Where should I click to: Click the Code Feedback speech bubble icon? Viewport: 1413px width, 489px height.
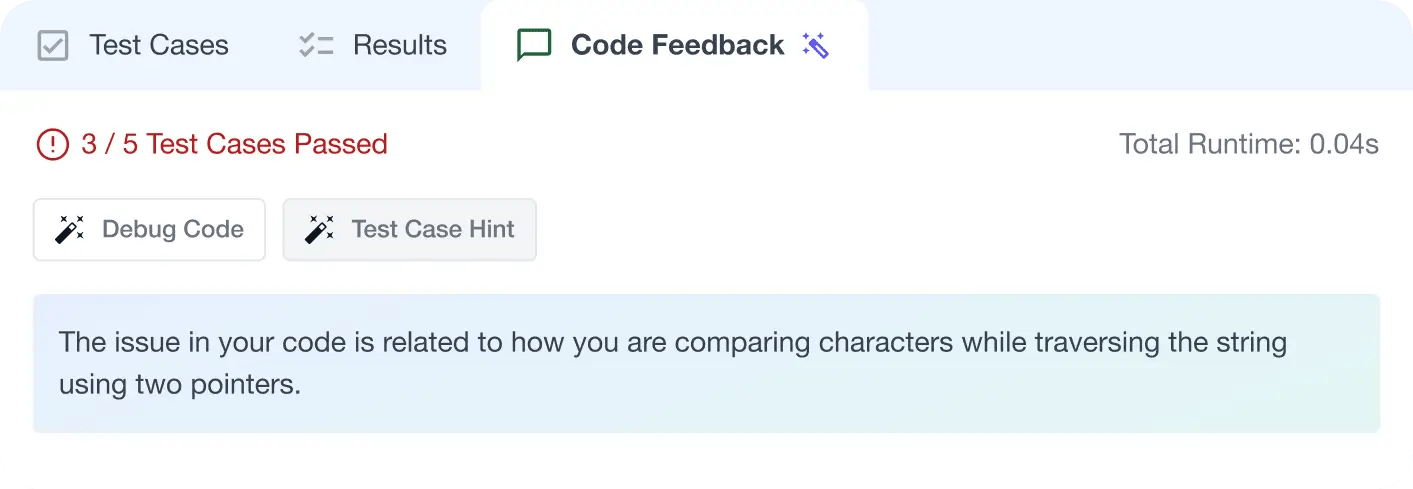point(534,45)
